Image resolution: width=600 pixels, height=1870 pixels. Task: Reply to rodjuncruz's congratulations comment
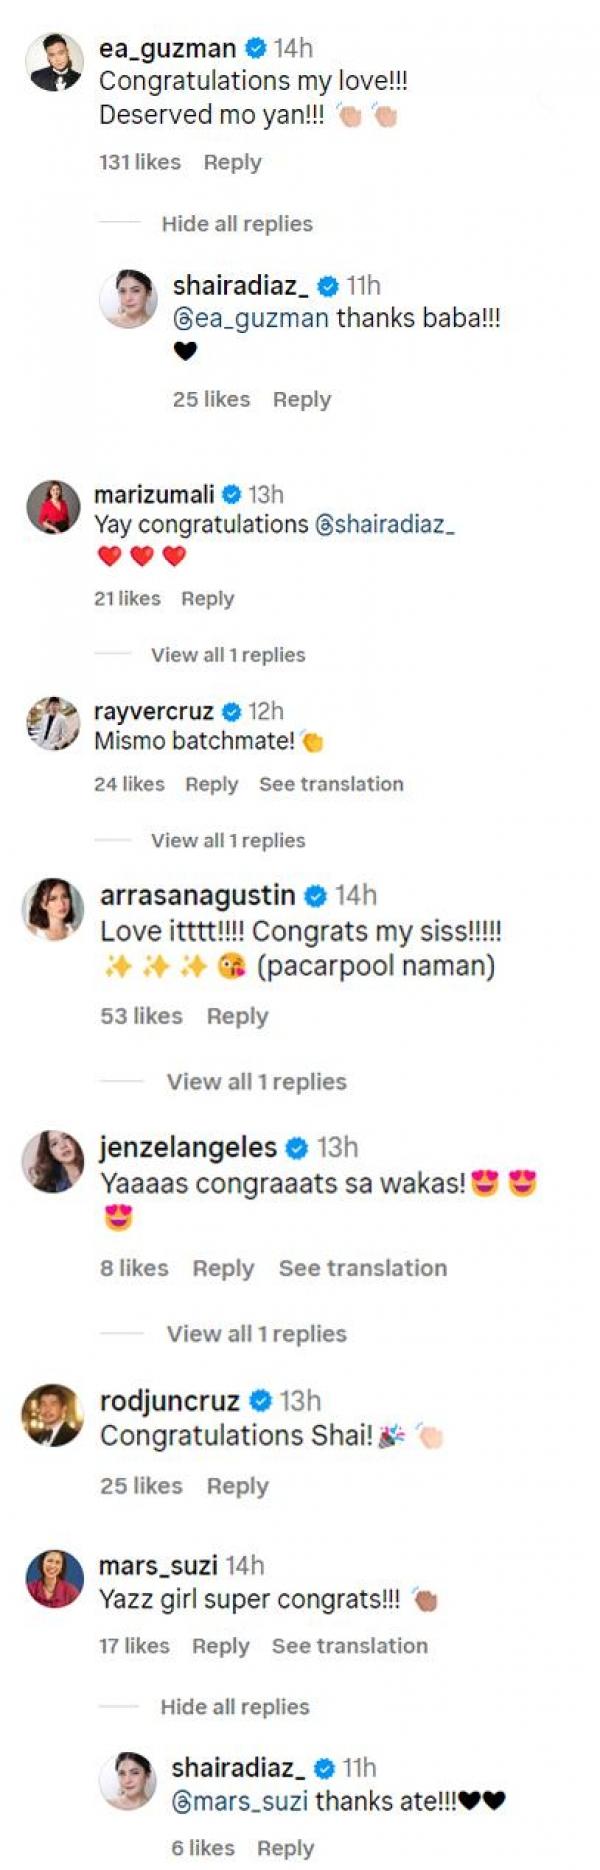237,1486
